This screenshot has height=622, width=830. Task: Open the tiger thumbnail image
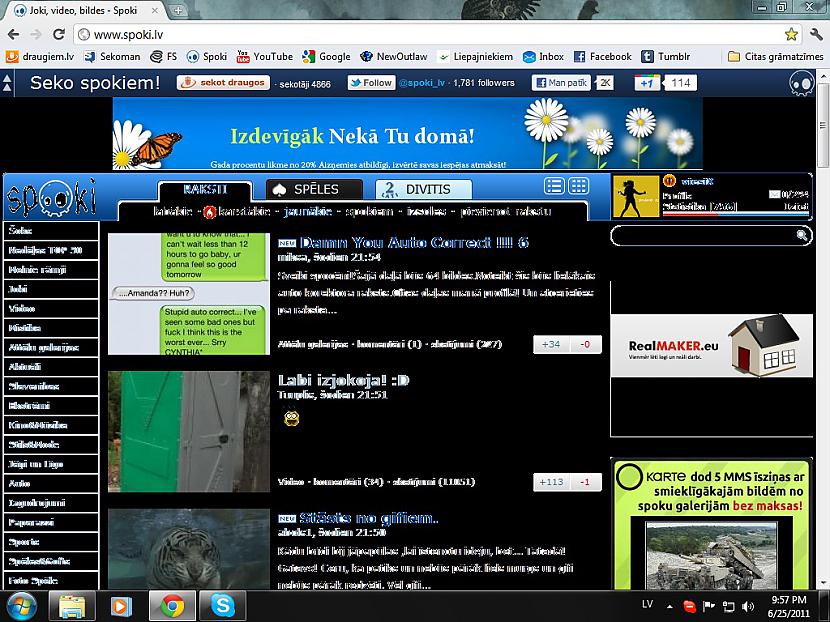coord(189,549)
